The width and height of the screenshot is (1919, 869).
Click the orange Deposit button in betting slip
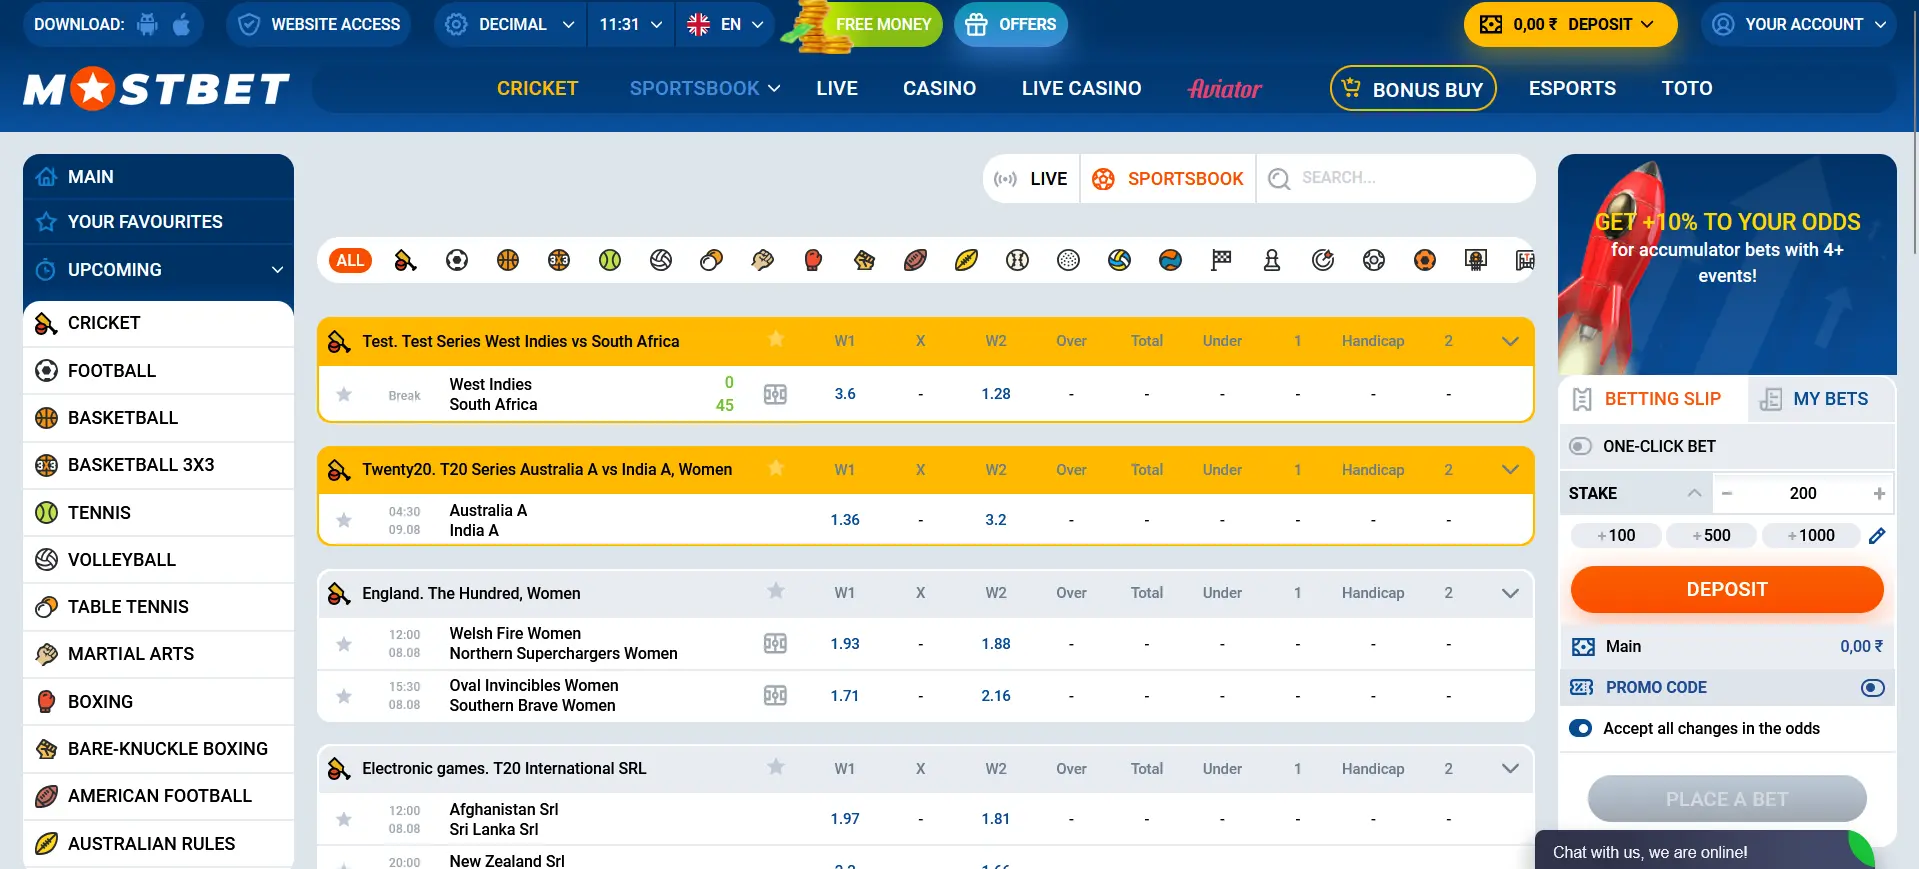click(x=1726, y=590)
